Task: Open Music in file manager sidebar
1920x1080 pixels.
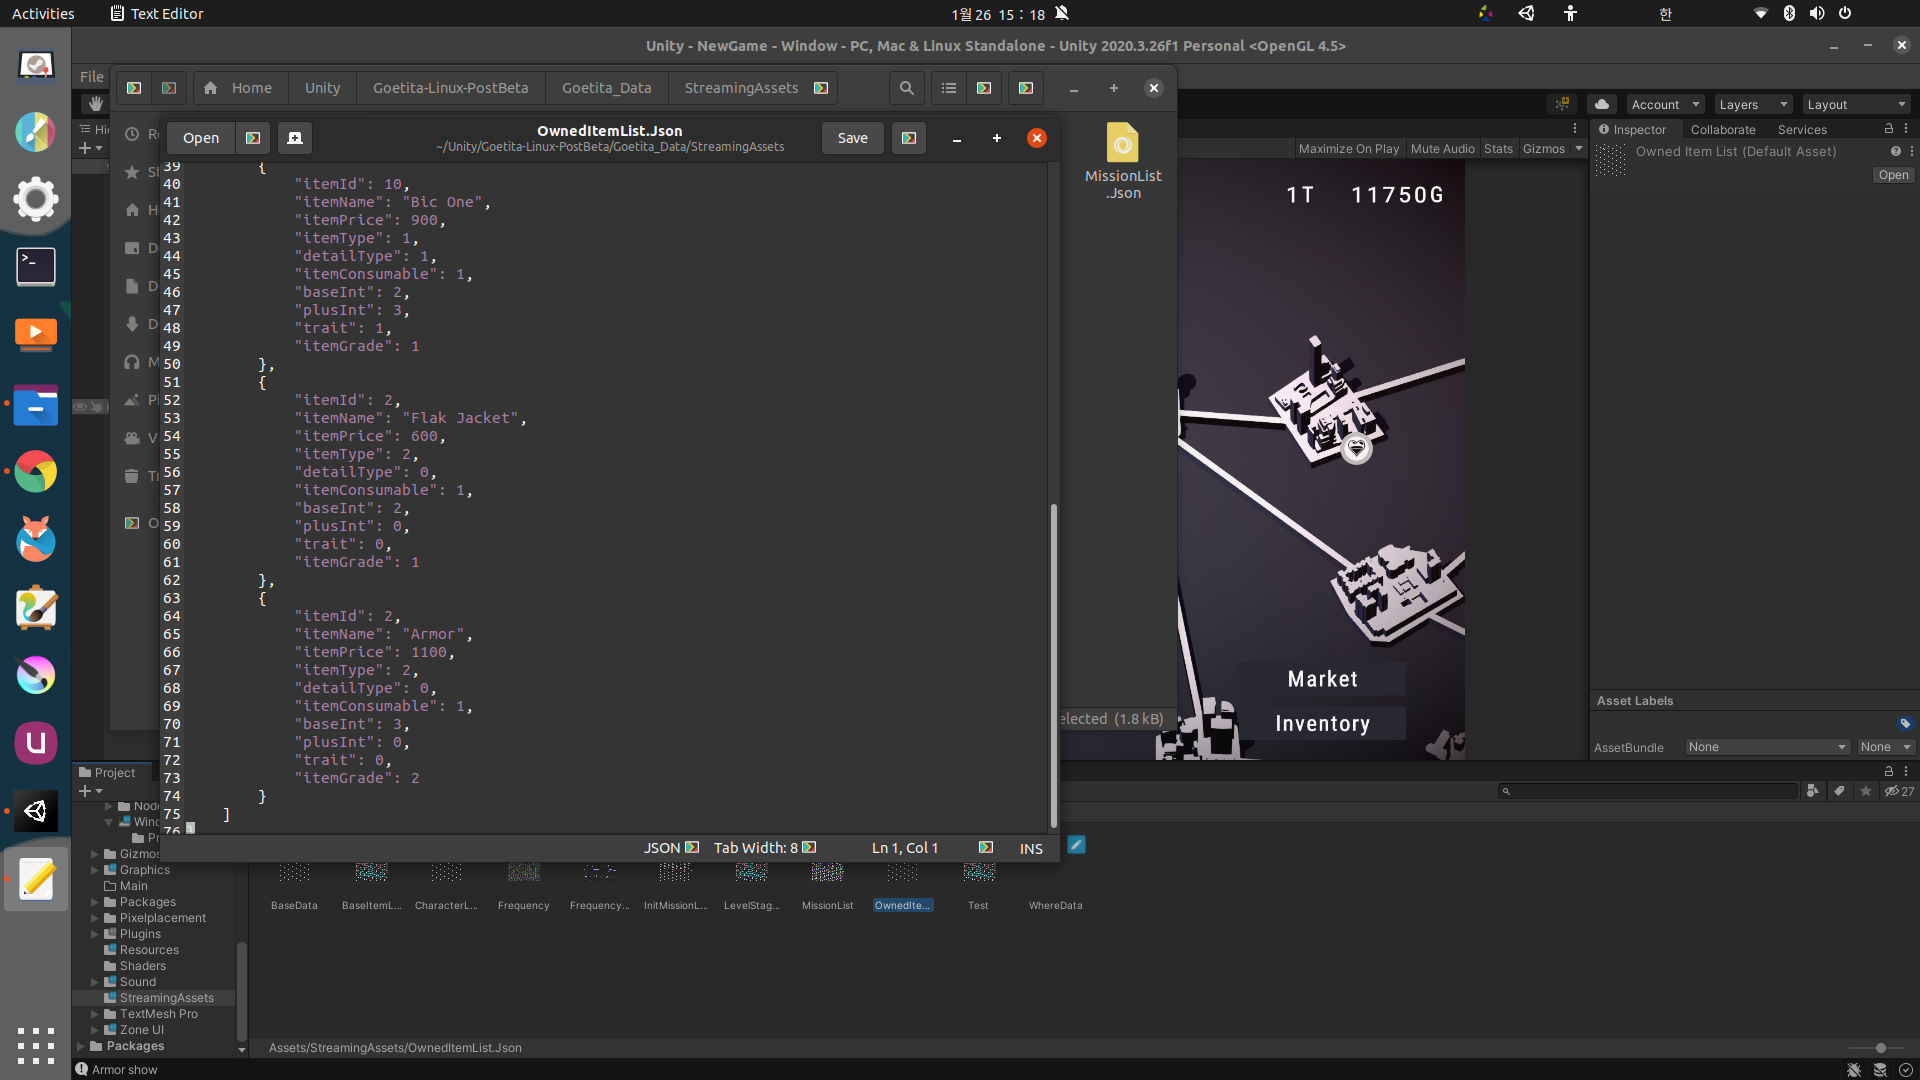Action: click(x=141, y=362)
